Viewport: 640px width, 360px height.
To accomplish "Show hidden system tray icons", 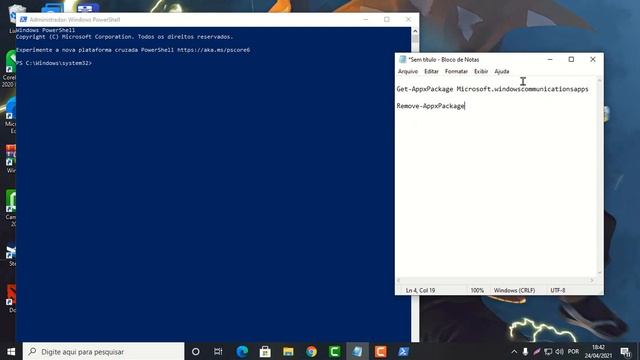I will 514,351.
